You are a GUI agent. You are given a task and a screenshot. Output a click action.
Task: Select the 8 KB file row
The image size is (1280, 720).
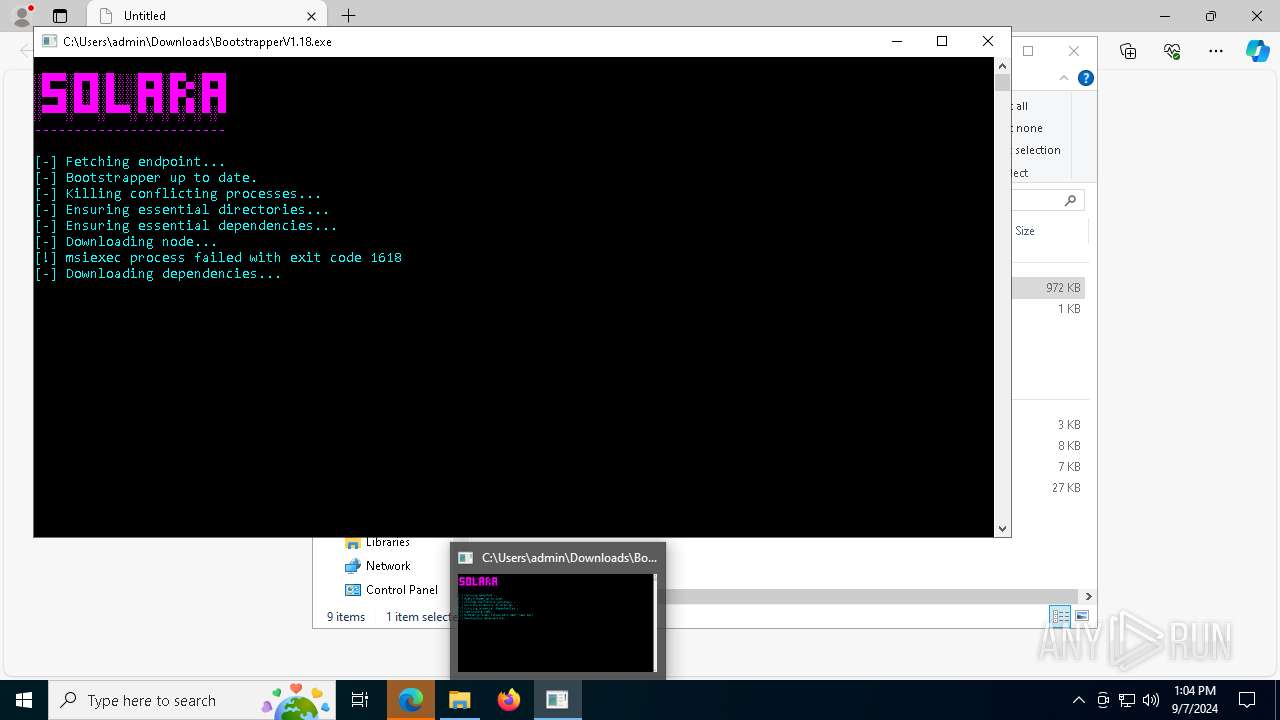click(x=1049, y=446)
